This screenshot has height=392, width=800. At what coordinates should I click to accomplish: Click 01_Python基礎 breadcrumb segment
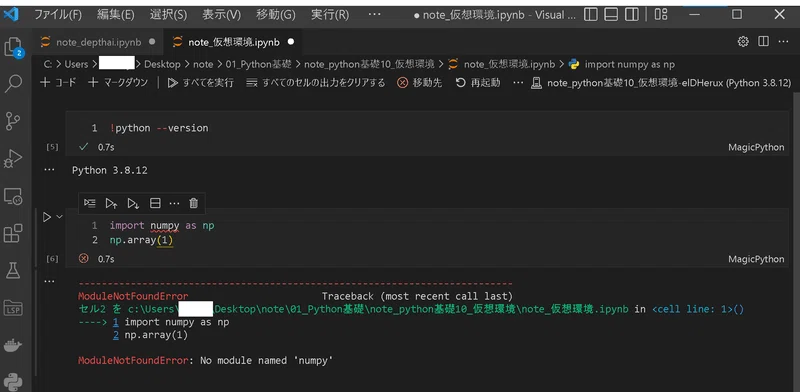tap(259, 64)
